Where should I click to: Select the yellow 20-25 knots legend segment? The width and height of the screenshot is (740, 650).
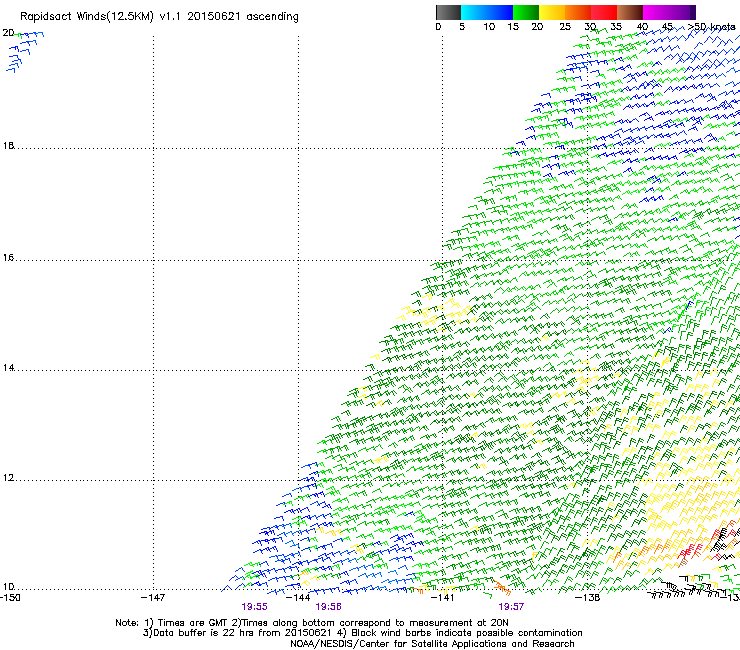pos(552,12)
